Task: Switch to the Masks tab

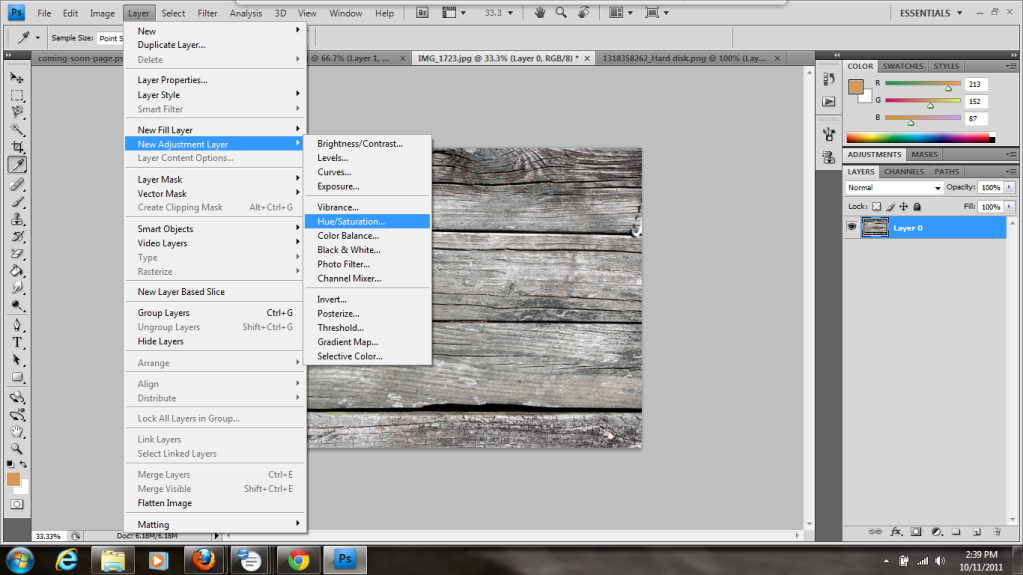Action: (x=924, y=155)
